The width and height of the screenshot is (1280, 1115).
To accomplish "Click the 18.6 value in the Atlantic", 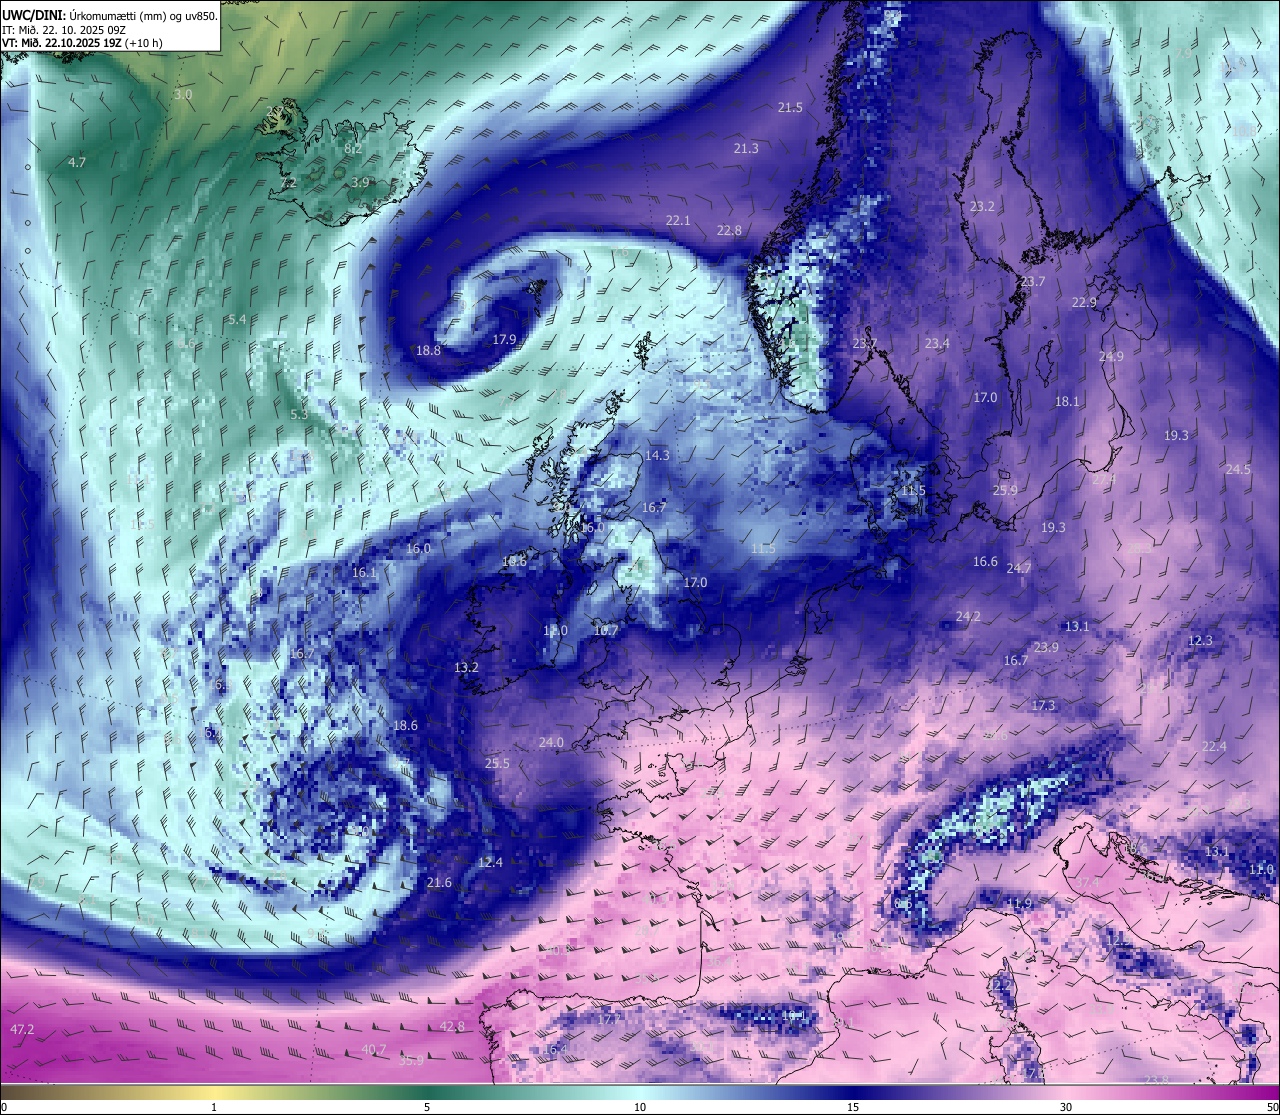I will click(405, 725).
